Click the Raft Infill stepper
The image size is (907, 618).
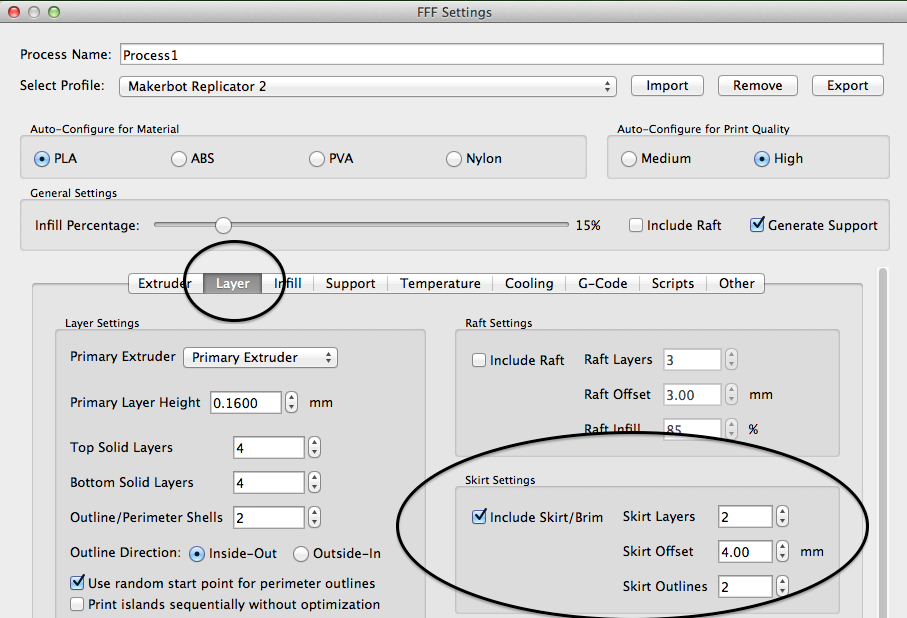(x=731, y=429)
